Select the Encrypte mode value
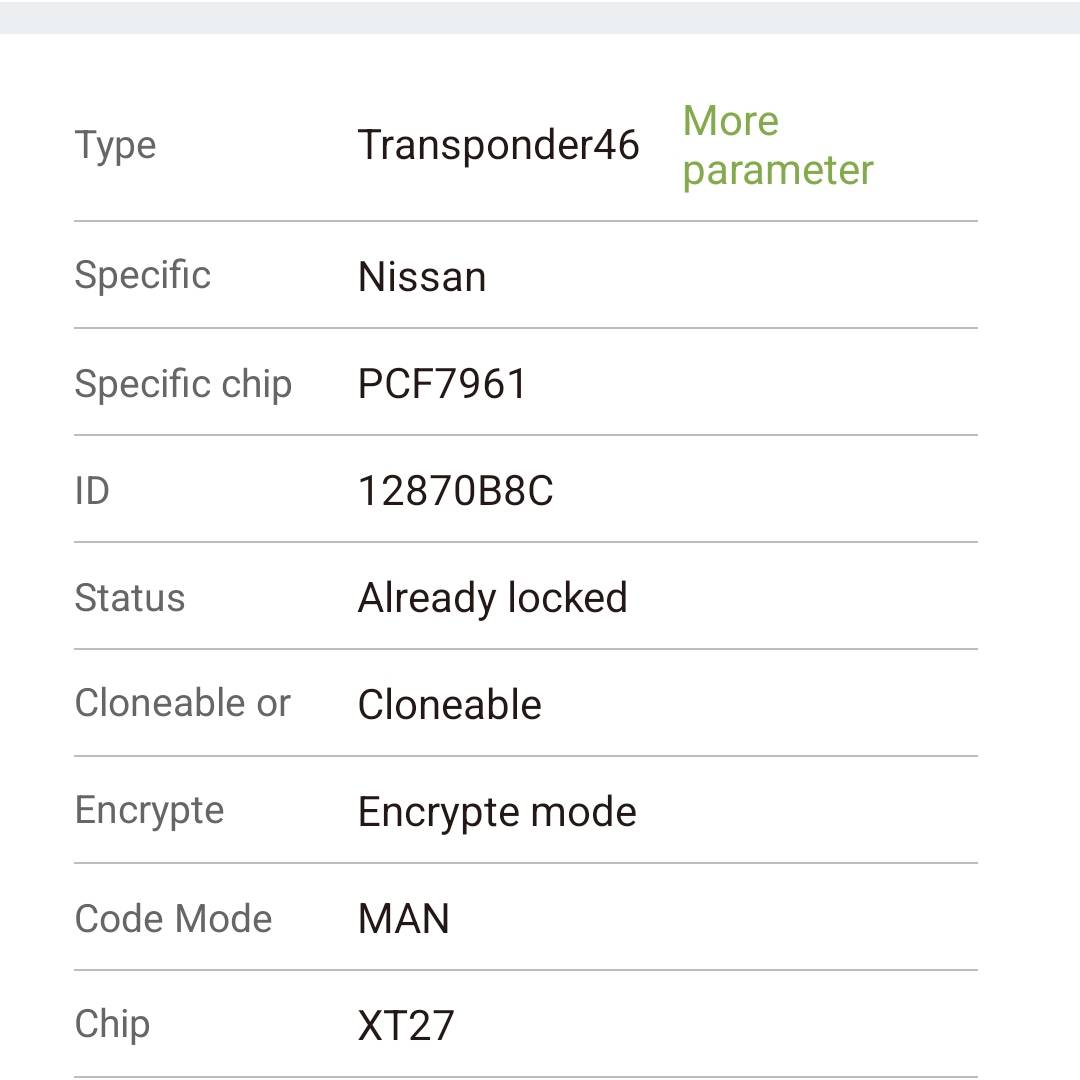The height and width of the screenshot is (1080, 1080). pos(497,812)
